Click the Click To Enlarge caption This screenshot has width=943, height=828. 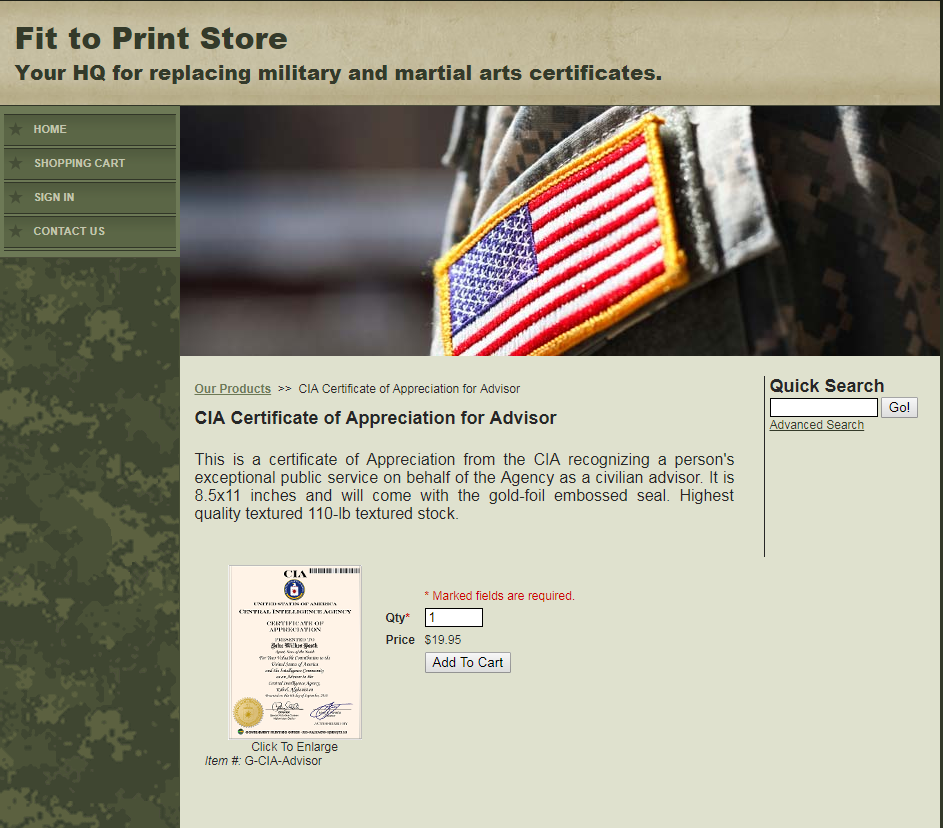[295, 747]
